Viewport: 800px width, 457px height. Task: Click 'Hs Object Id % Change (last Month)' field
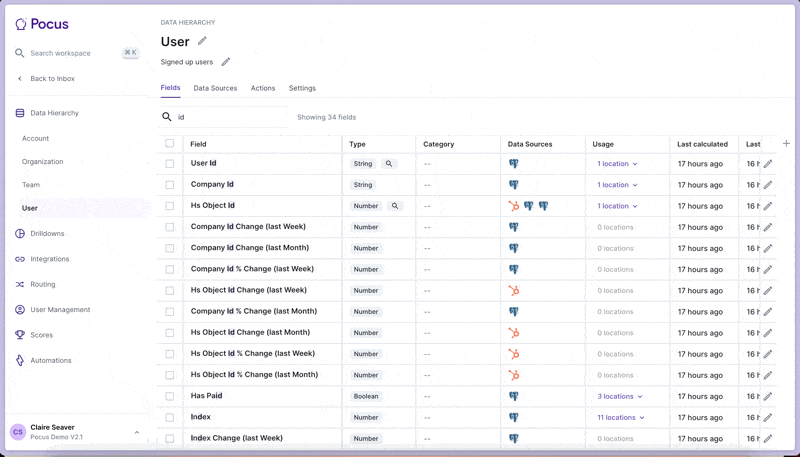click(254, 374)
